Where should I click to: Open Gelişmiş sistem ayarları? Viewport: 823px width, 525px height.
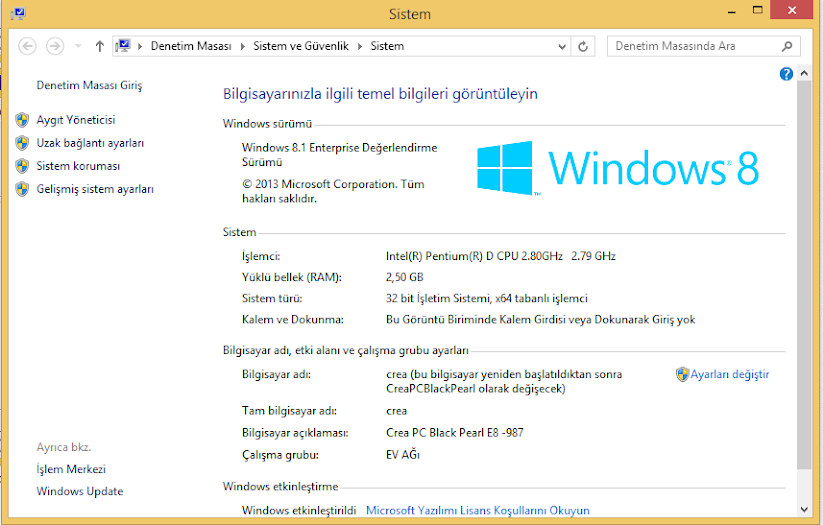pos(95,189)
